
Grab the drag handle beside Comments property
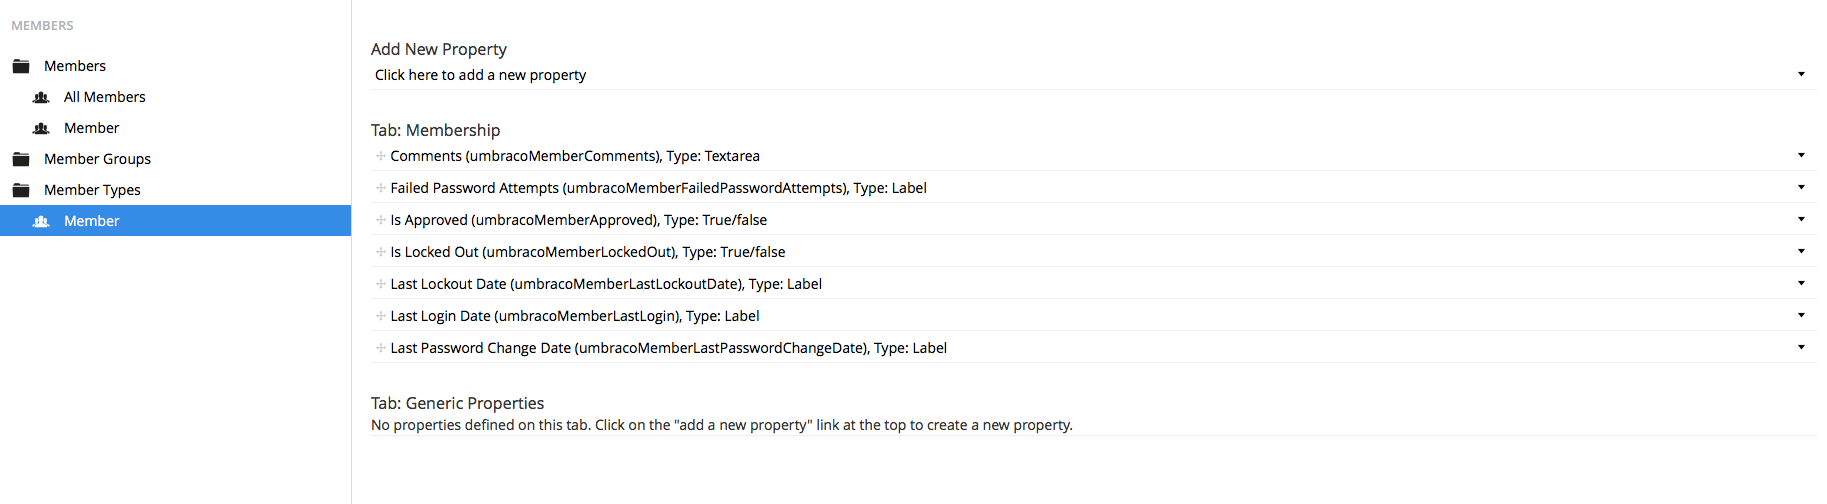[x=381, y=156]
